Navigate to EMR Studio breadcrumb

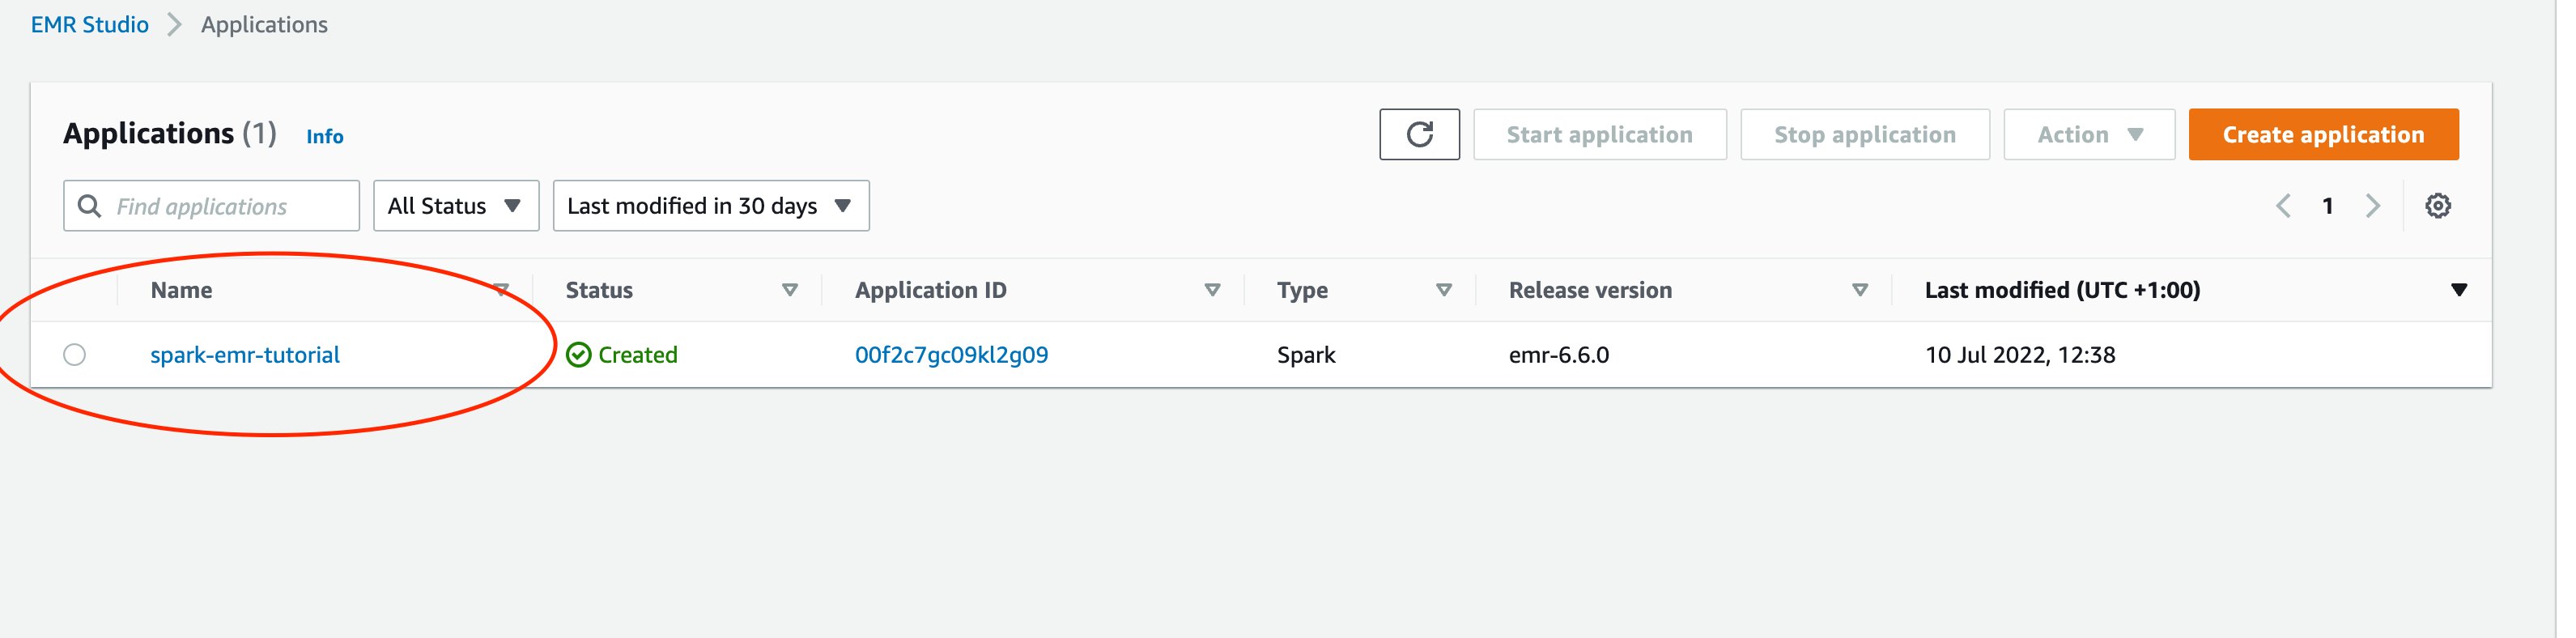(x=89, y=24)
